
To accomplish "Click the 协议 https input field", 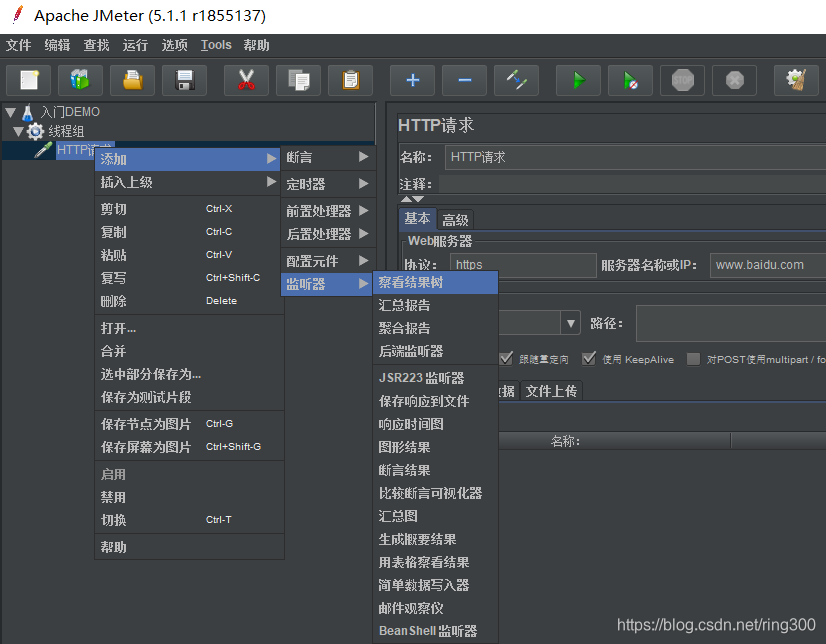I will point(523,265).
